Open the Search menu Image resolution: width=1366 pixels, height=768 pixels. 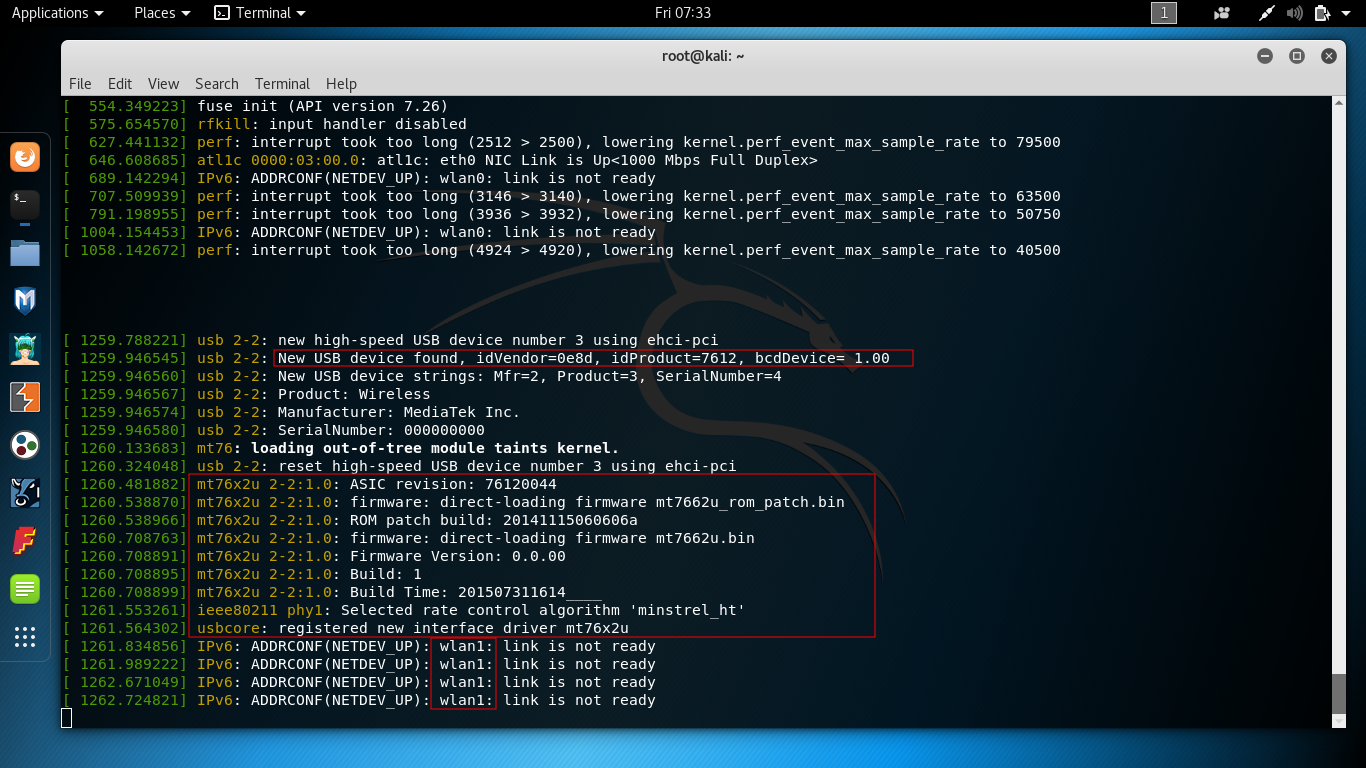(216, 84)
